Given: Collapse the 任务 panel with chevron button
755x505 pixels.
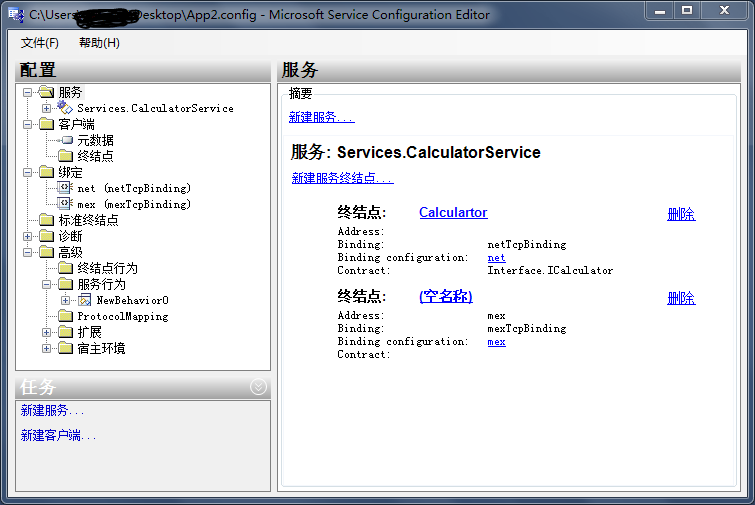Looking at the screenshot, I should pyautogui.click(x=258, y=387).
